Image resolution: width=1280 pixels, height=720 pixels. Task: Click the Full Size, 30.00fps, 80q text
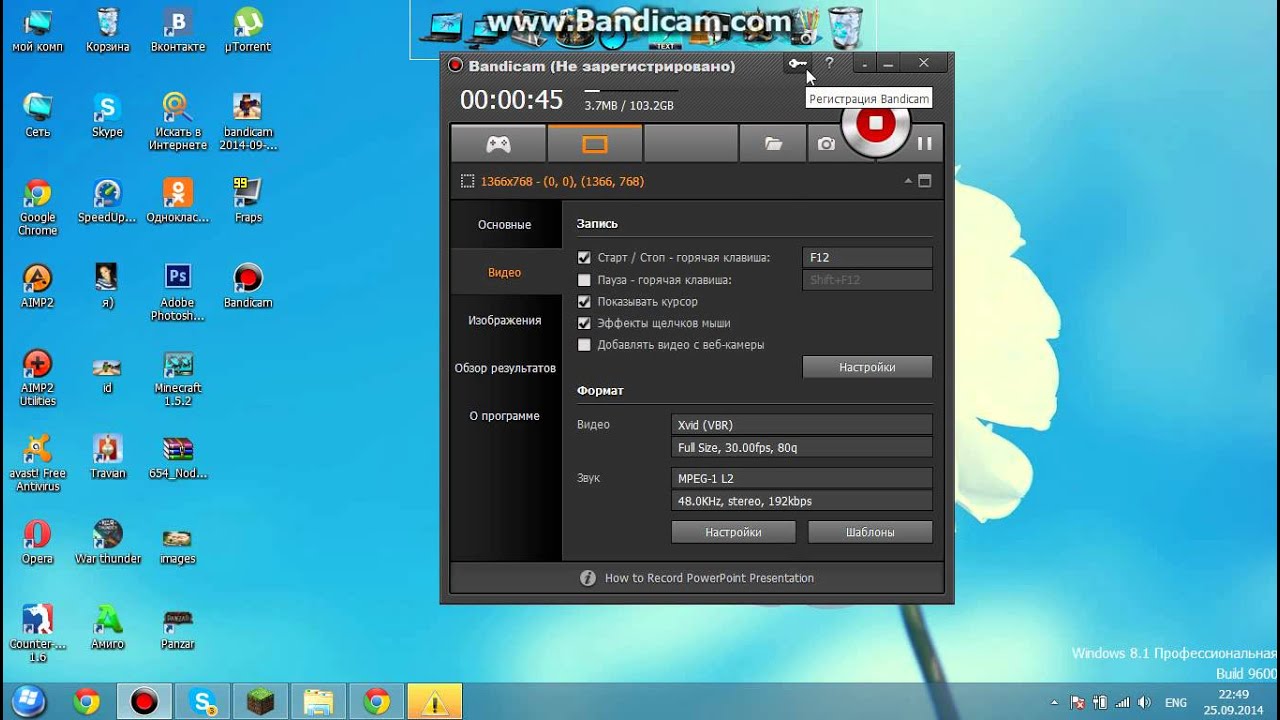pyautogui.click(x=737, y=448)
